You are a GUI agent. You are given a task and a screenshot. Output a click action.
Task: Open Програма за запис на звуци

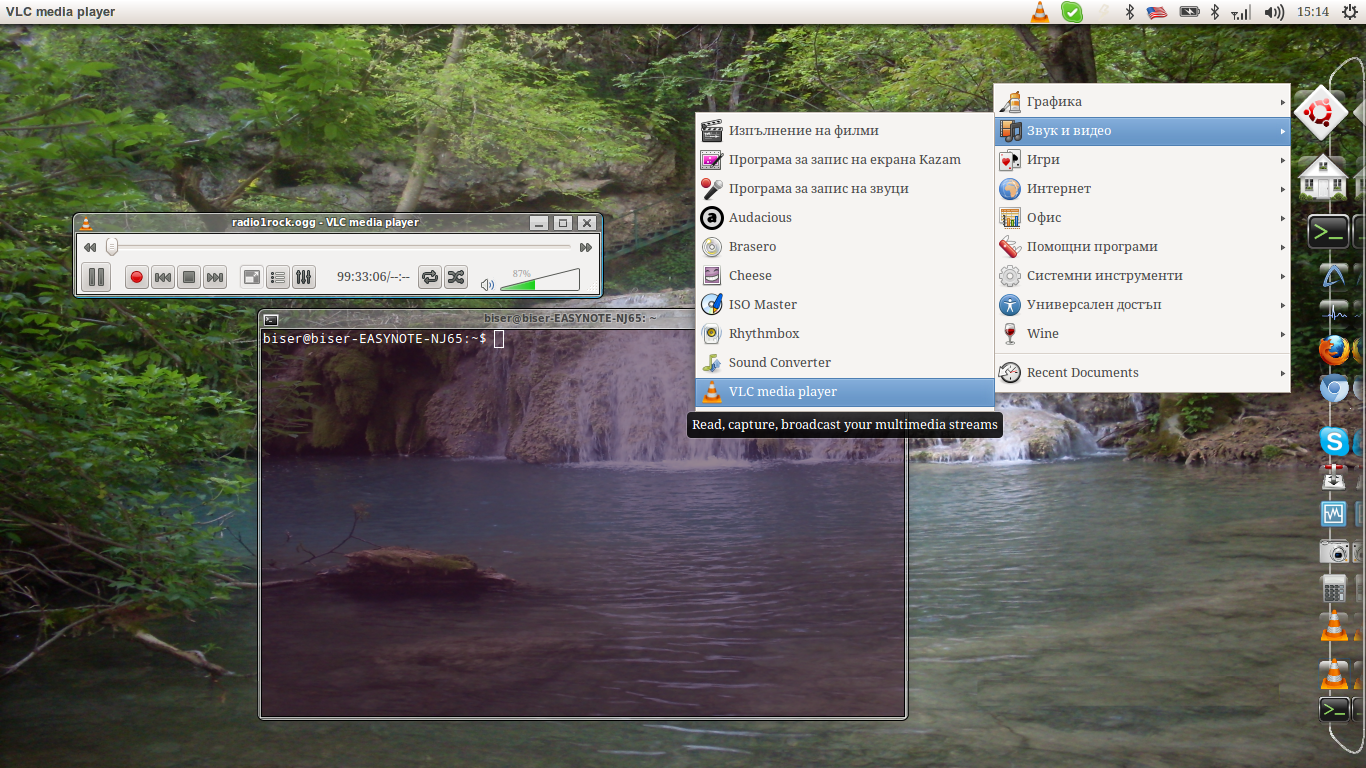845,188
